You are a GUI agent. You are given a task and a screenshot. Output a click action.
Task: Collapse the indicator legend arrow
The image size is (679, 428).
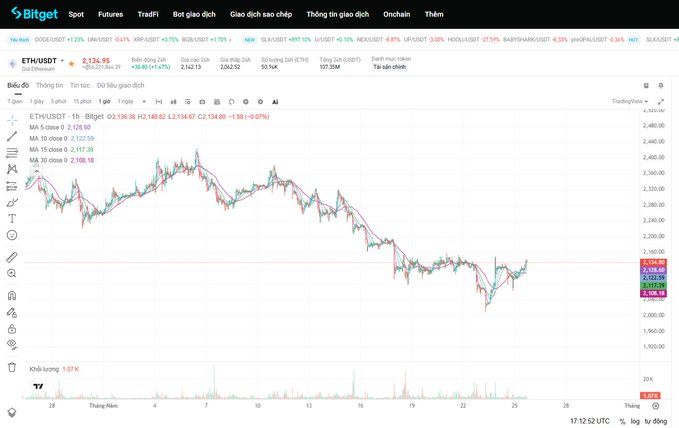point(36,171)
